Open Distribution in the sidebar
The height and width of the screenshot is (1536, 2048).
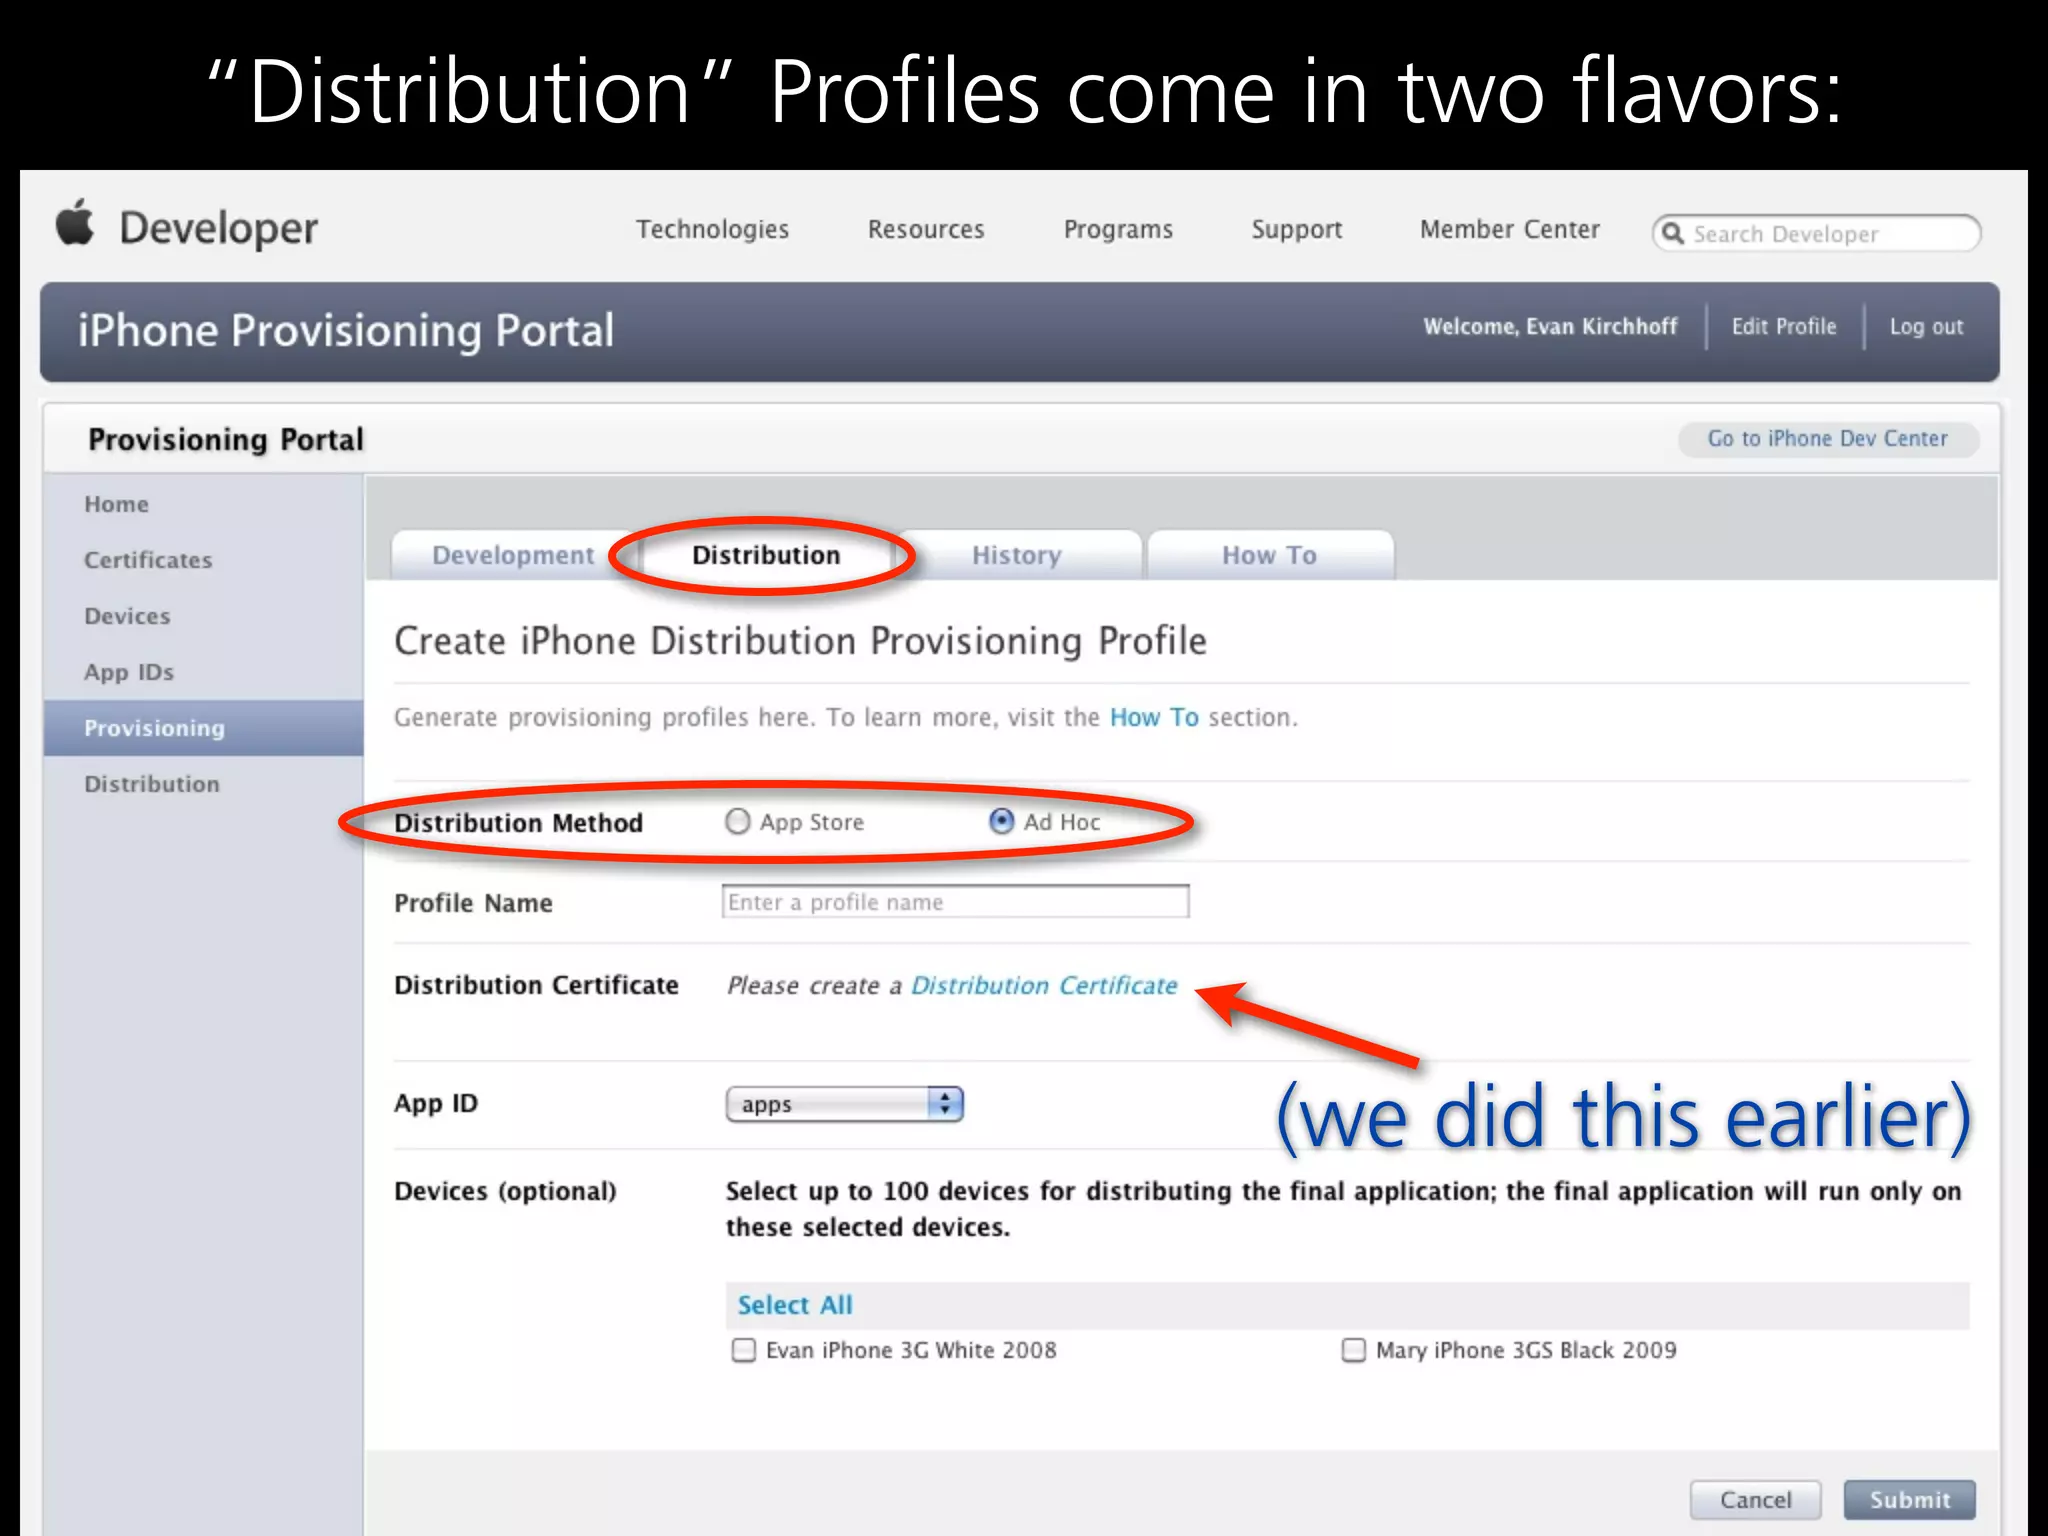152,784
